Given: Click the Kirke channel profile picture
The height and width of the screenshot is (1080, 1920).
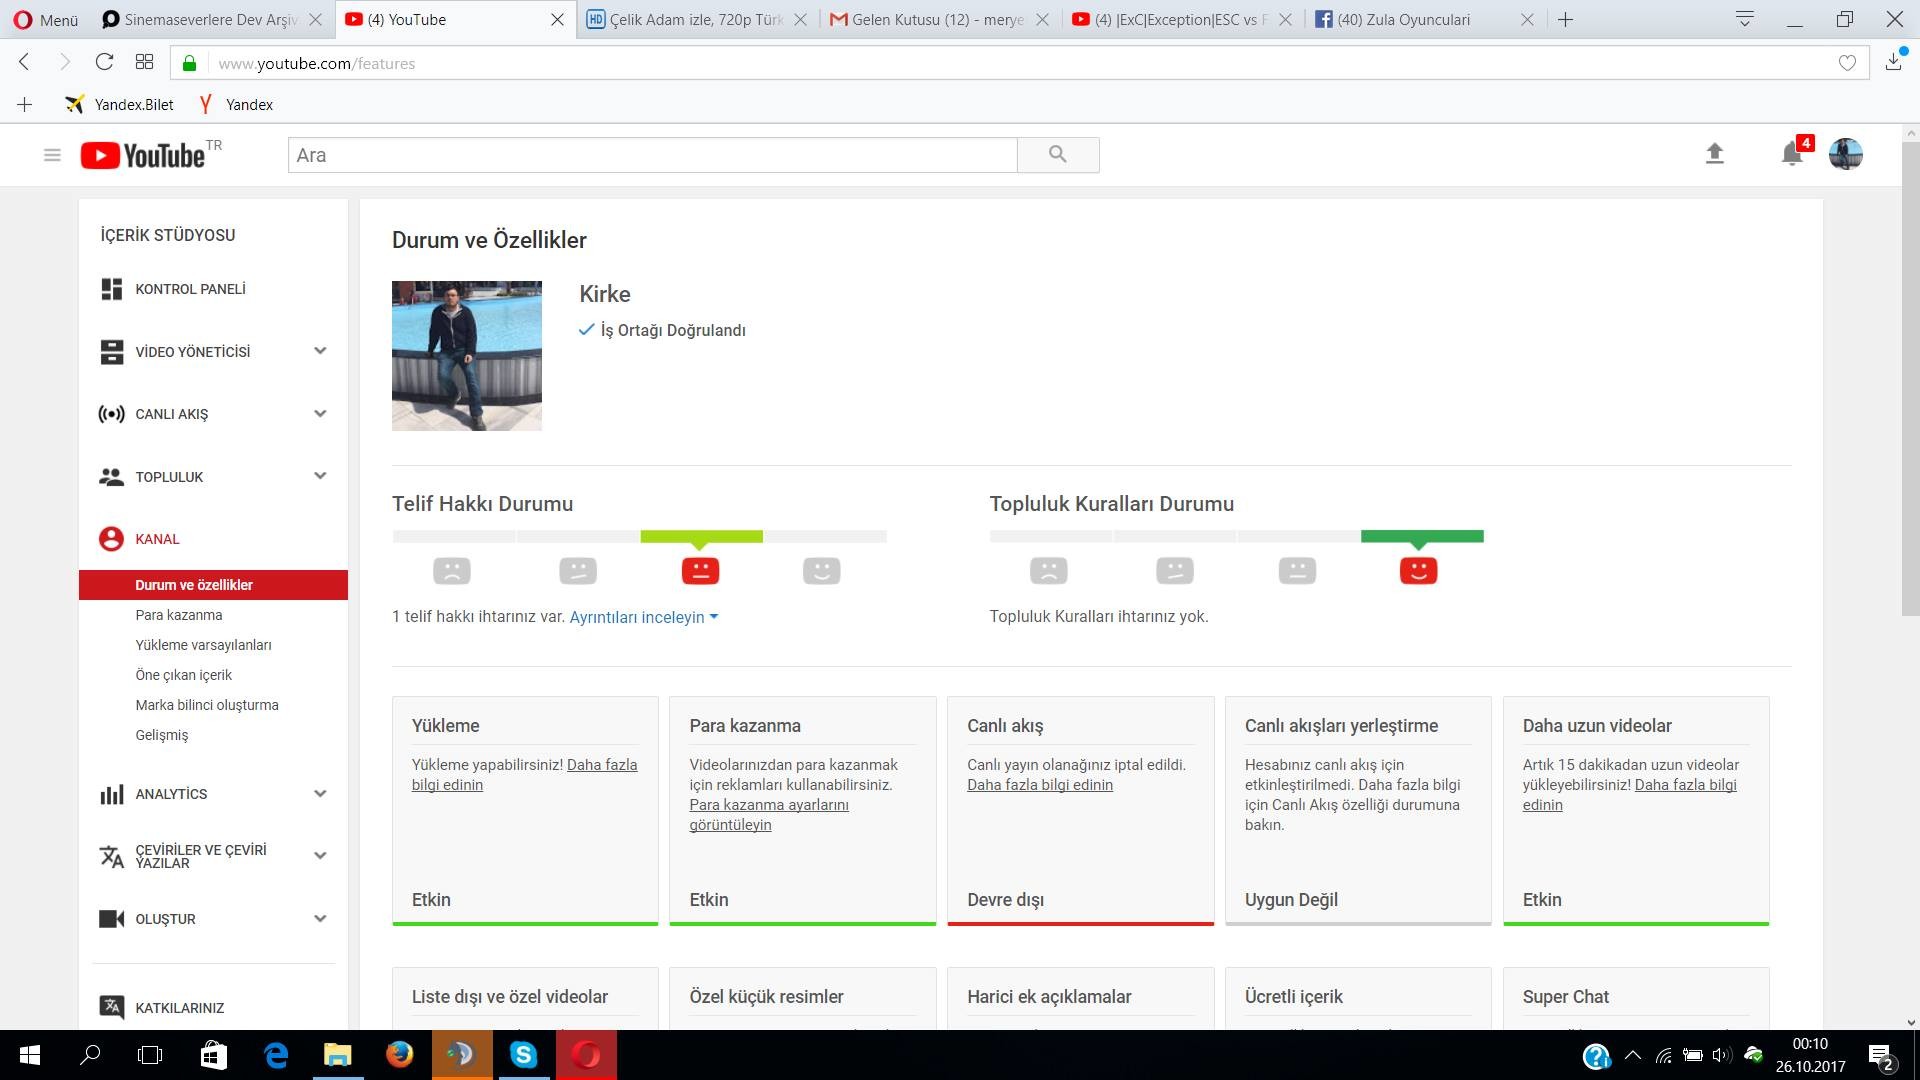Looking at the screenshot, I should coord(467,356).
